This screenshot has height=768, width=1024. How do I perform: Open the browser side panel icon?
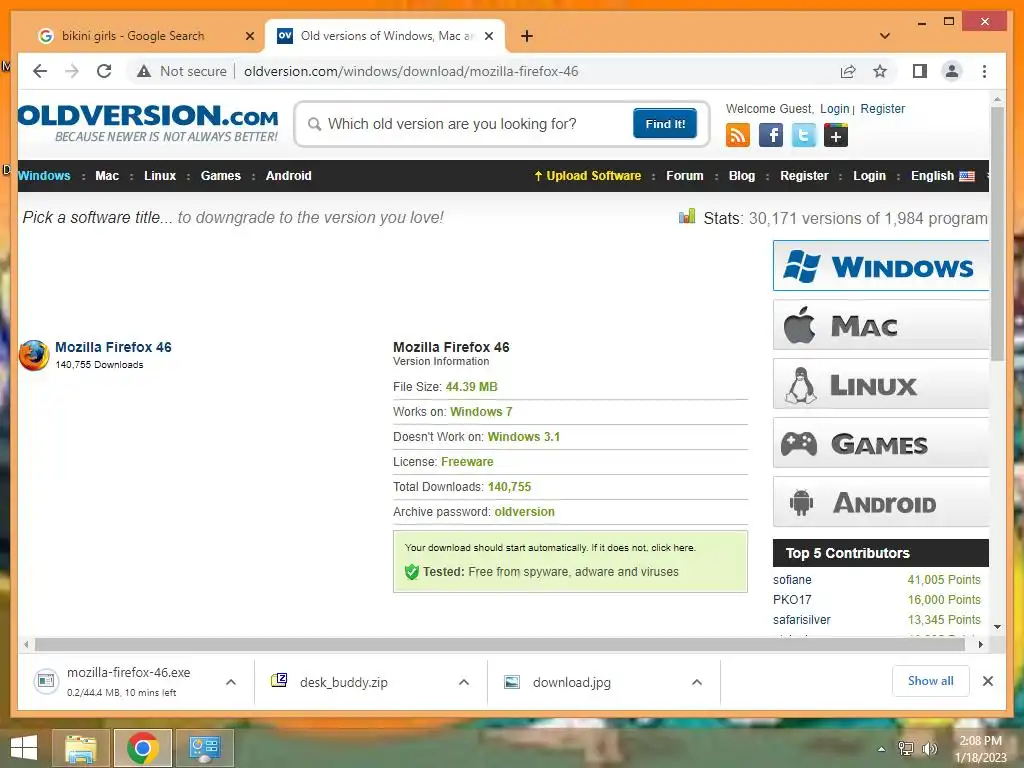920,71
